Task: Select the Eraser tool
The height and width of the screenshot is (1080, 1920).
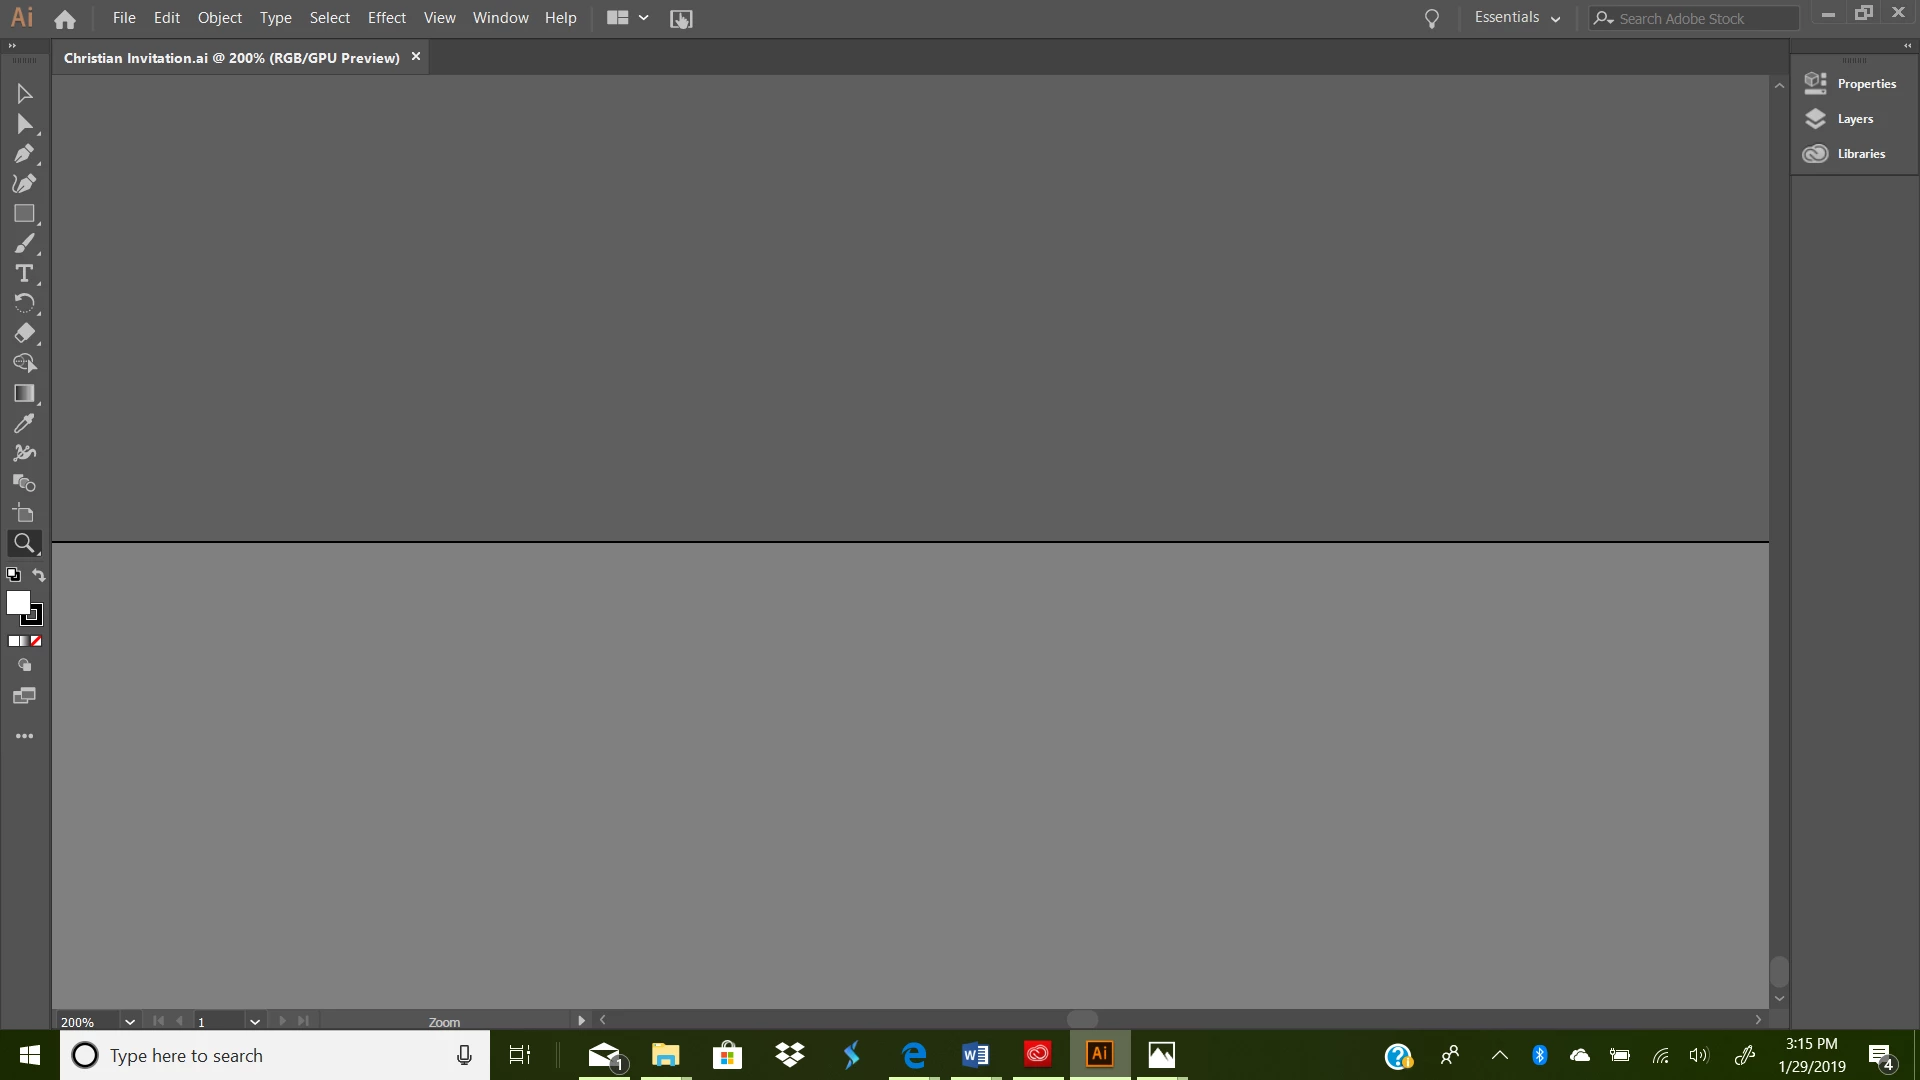Action: 24,333
